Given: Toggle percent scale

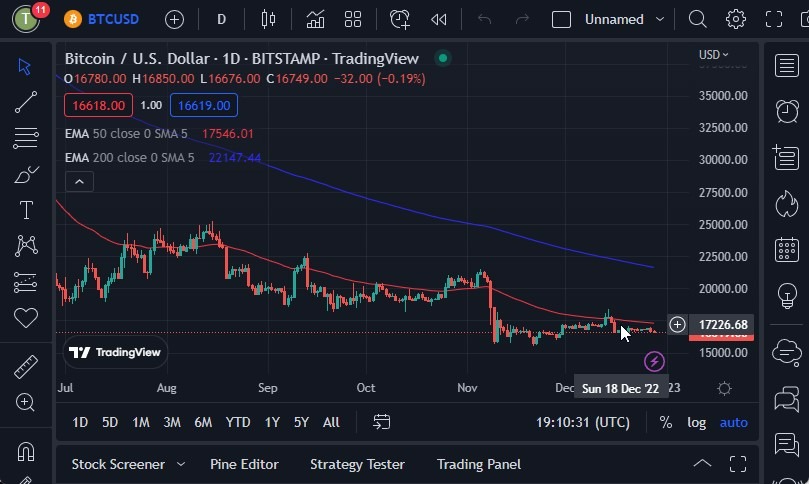Looking at the screenshot, I should (x=666, y=423).
